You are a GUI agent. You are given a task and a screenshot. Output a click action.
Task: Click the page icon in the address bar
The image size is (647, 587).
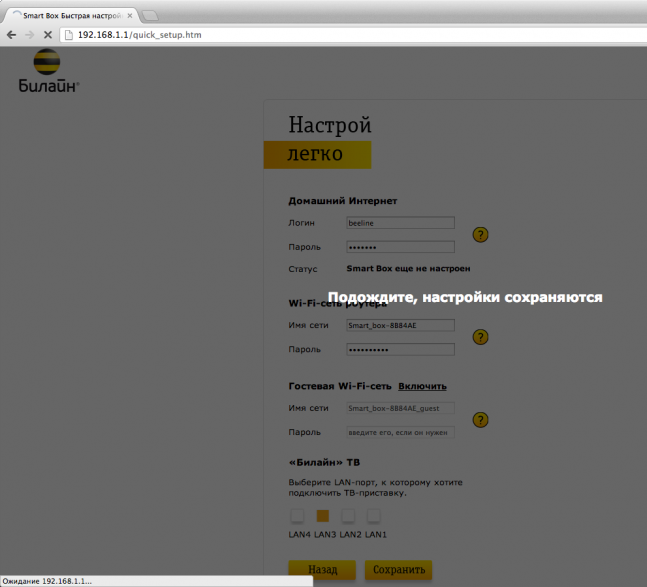click(69, 35)
